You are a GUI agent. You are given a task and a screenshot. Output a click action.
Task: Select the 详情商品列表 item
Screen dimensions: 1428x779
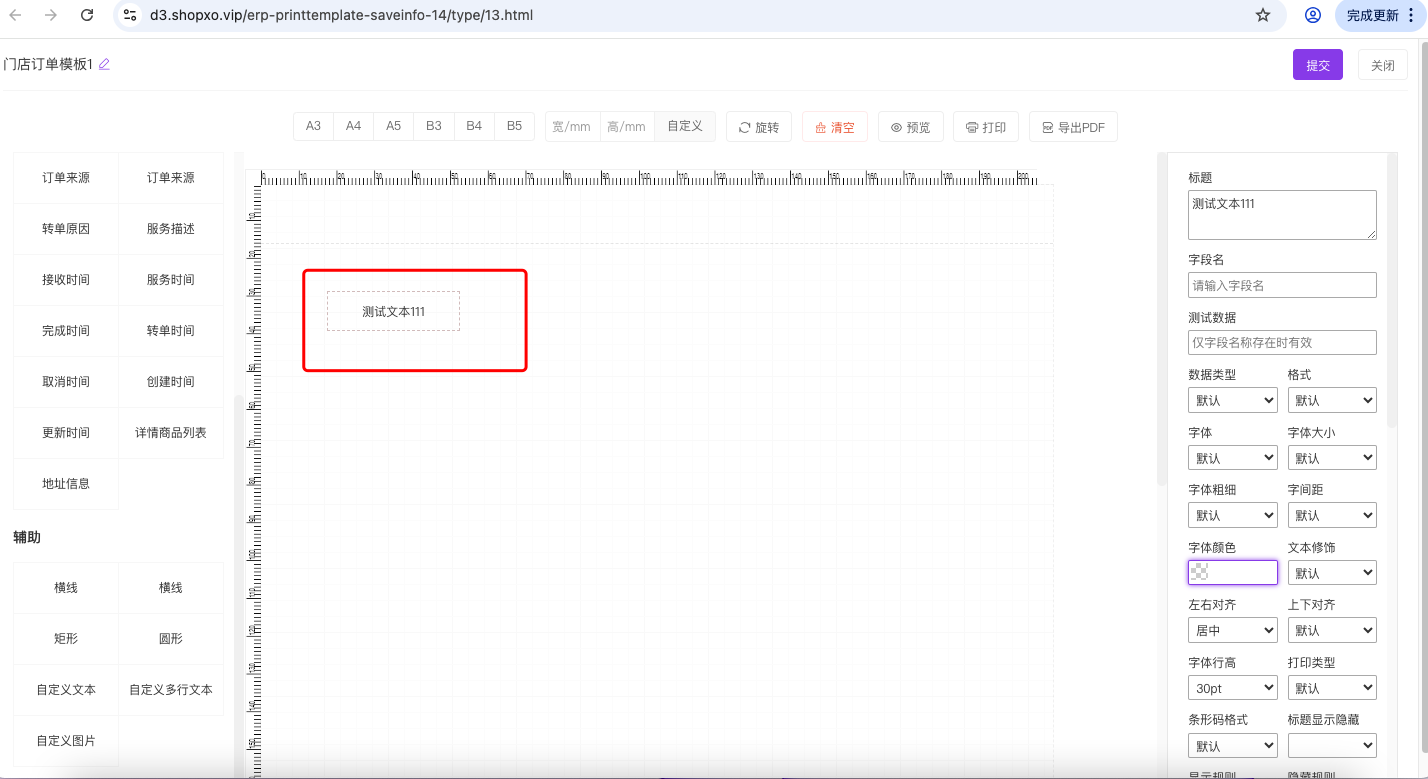pos(171,433)
